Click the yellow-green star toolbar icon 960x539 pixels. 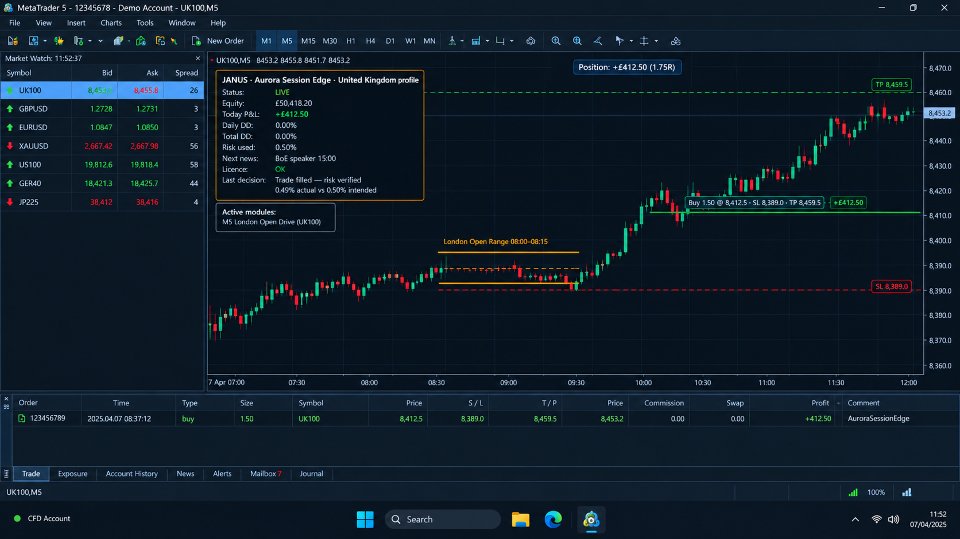coord(59,41)
